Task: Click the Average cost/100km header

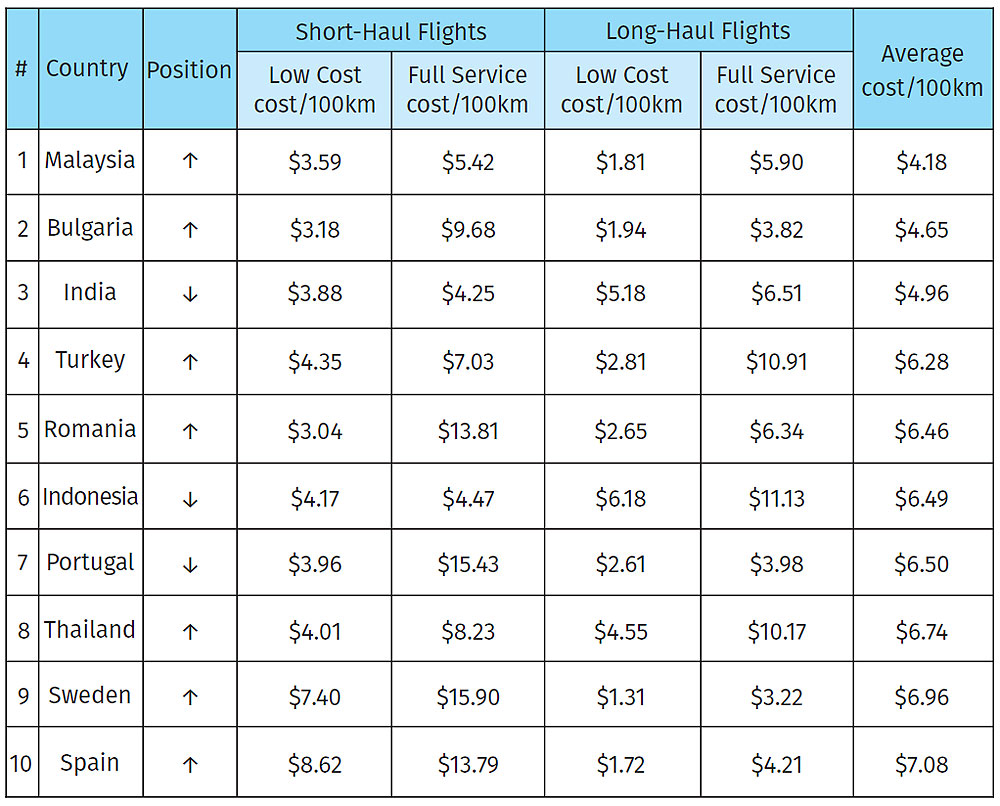Action: point(923,70)
